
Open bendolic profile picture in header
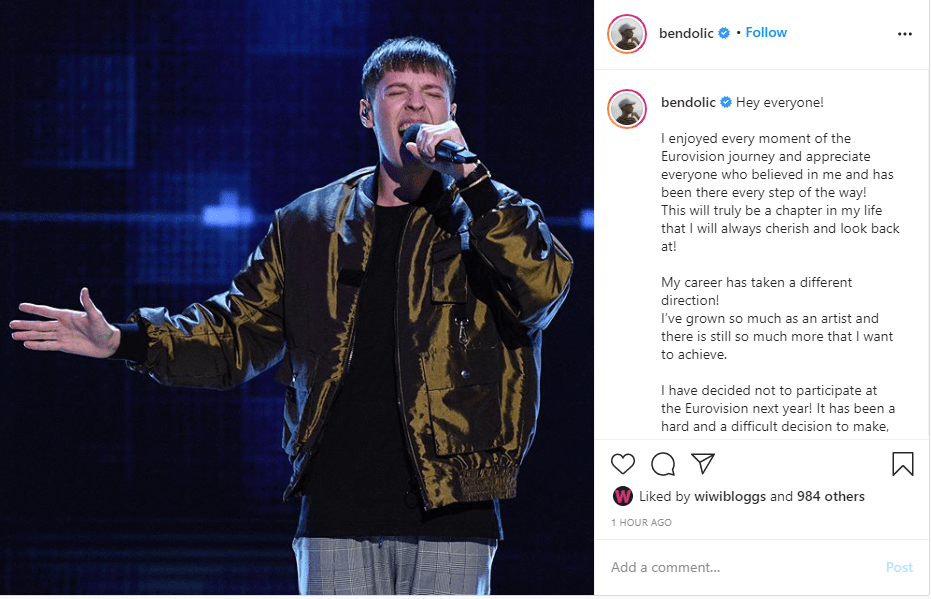click(627, 34)
